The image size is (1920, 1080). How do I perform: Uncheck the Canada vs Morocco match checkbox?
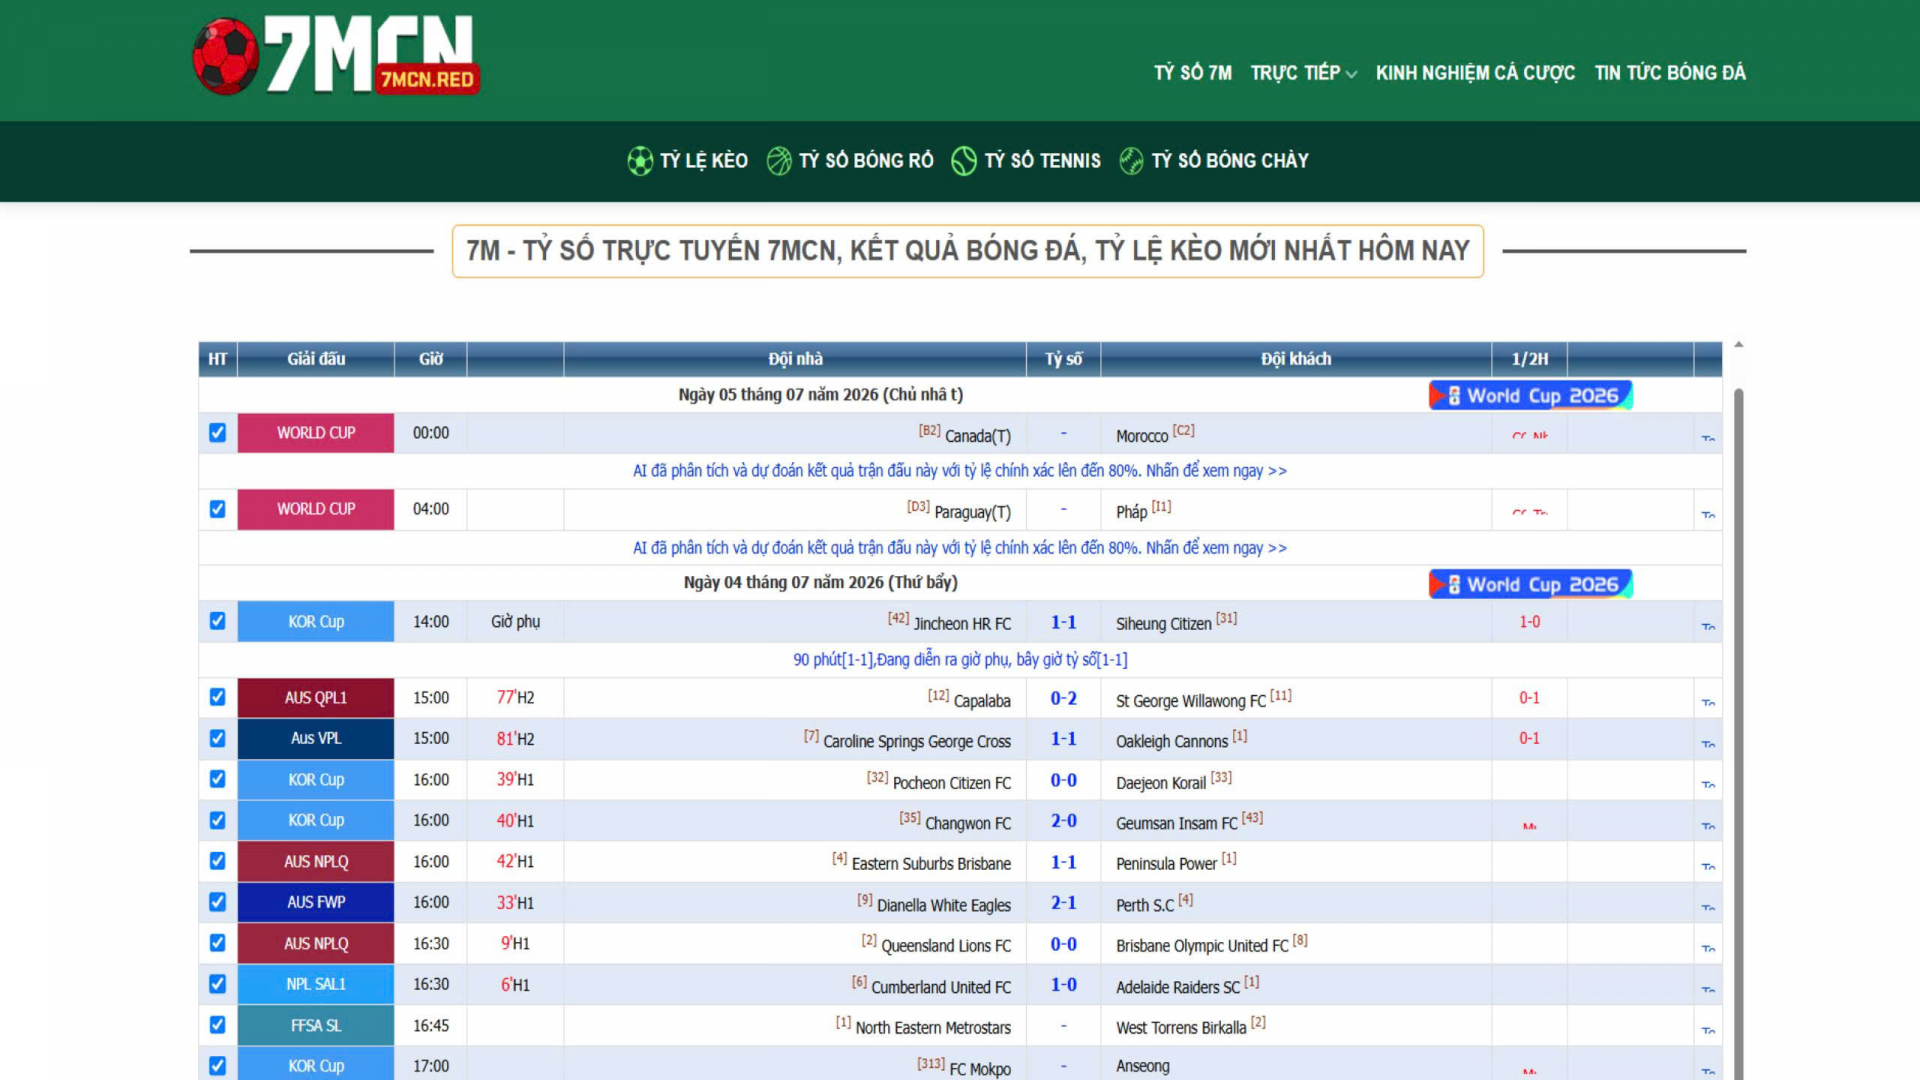tap(217, 433)
